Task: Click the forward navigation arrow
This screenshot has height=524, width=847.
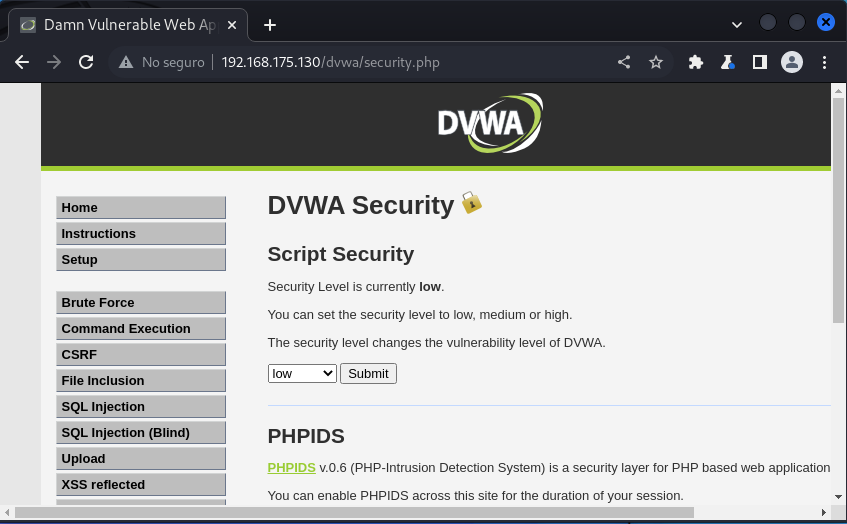Action: 53,62
